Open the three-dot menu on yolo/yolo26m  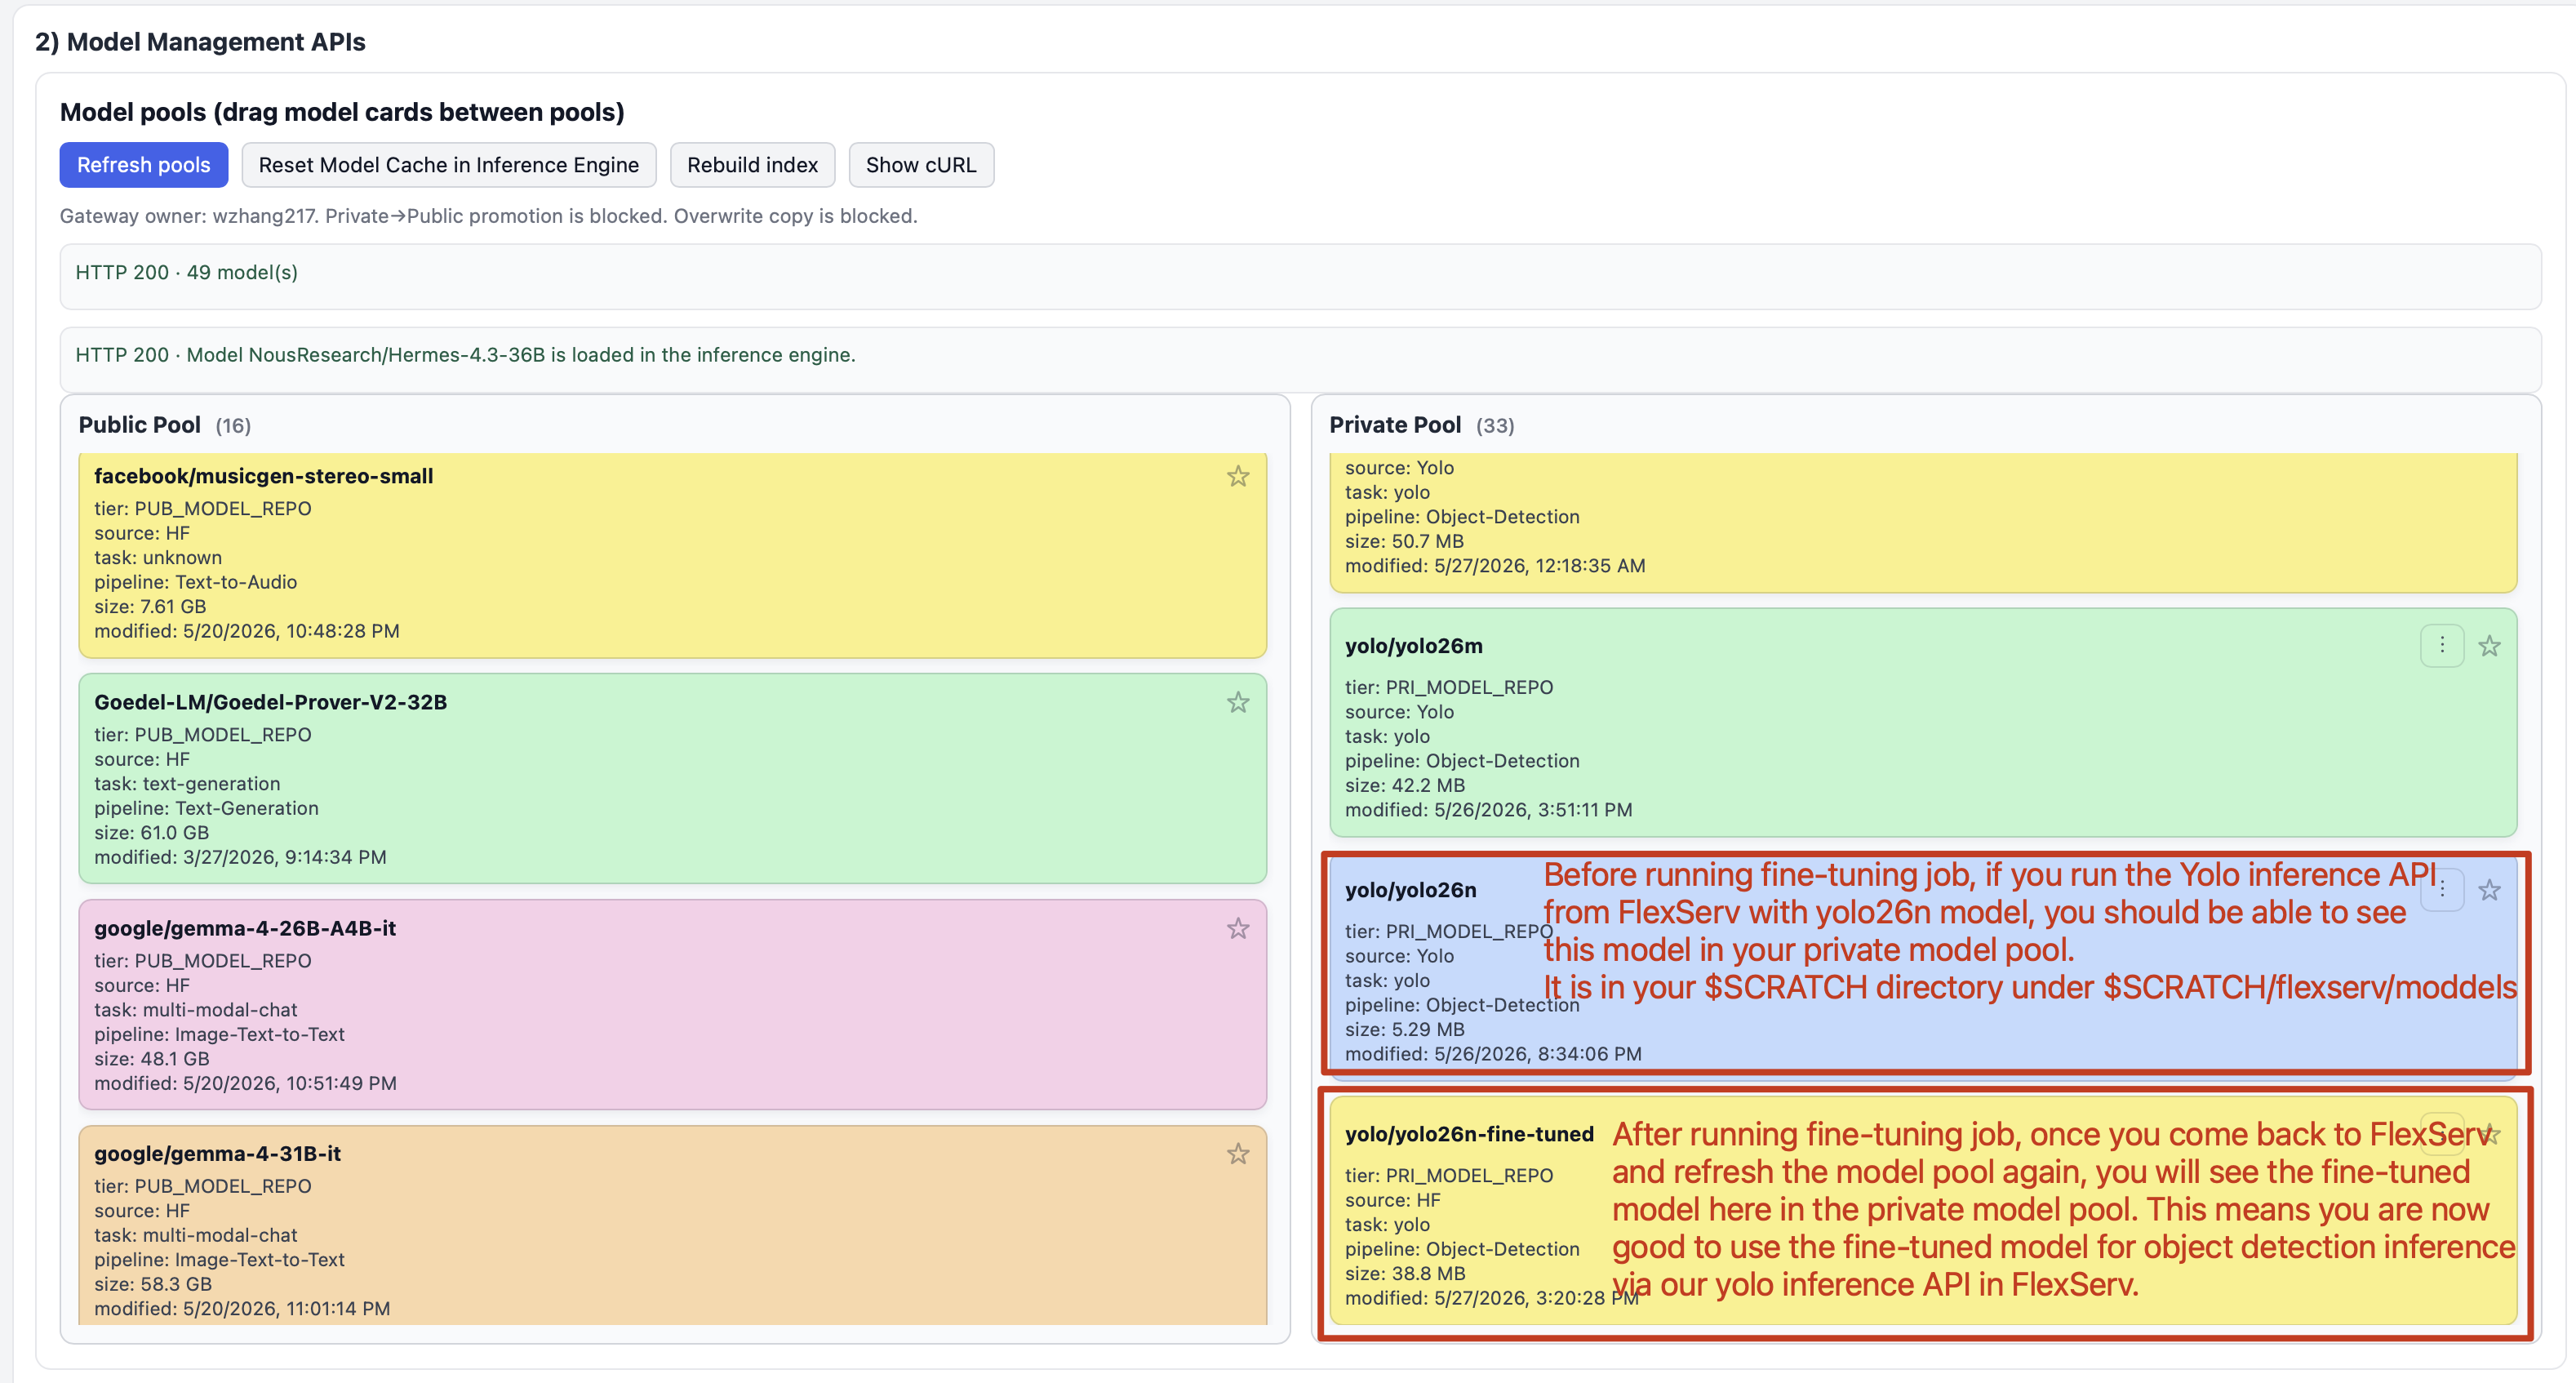(2441, 645)
